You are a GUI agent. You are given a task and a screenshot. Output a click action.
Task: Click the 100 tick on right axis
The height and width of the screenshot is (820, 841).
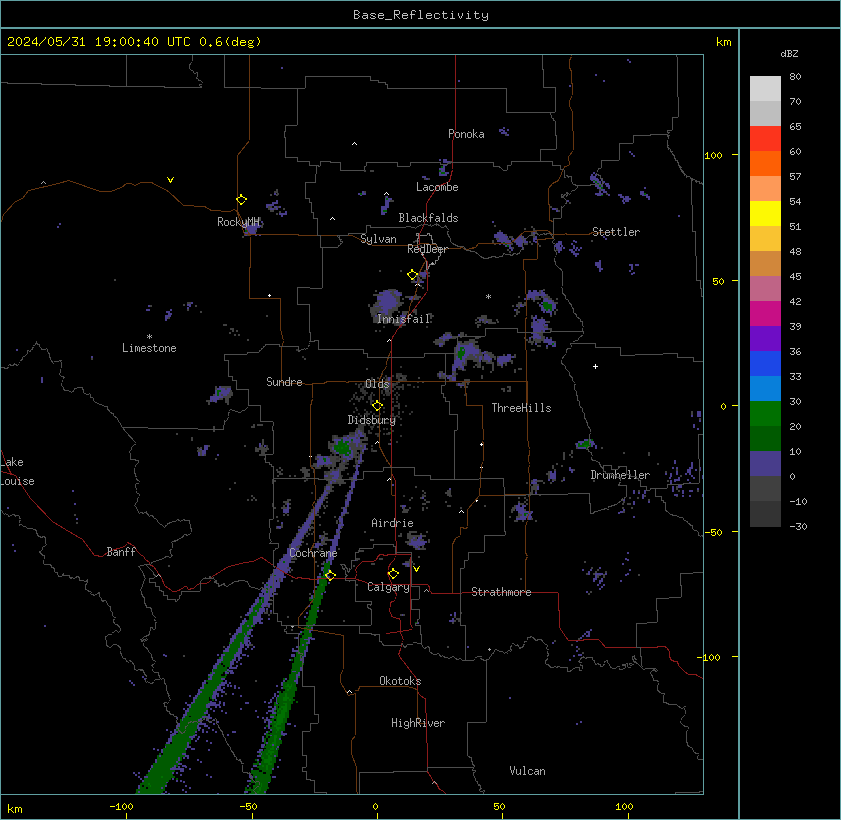pyautogui.click(x=713, y=156)
